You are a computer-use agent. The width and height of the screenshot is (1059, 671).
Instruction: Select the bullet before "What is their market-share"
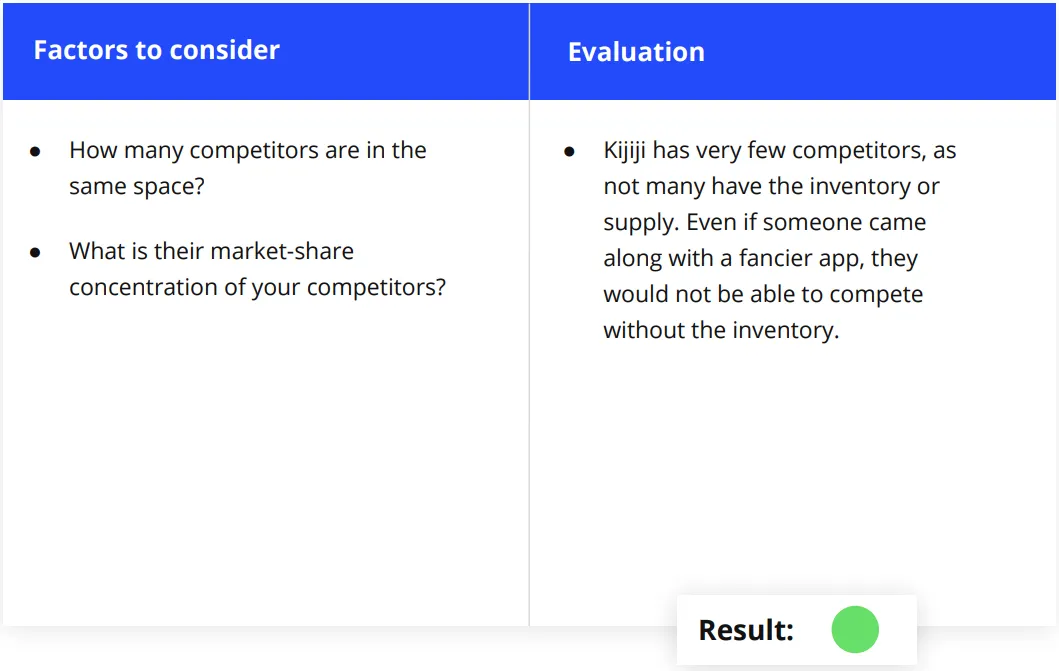click(35, 253)
